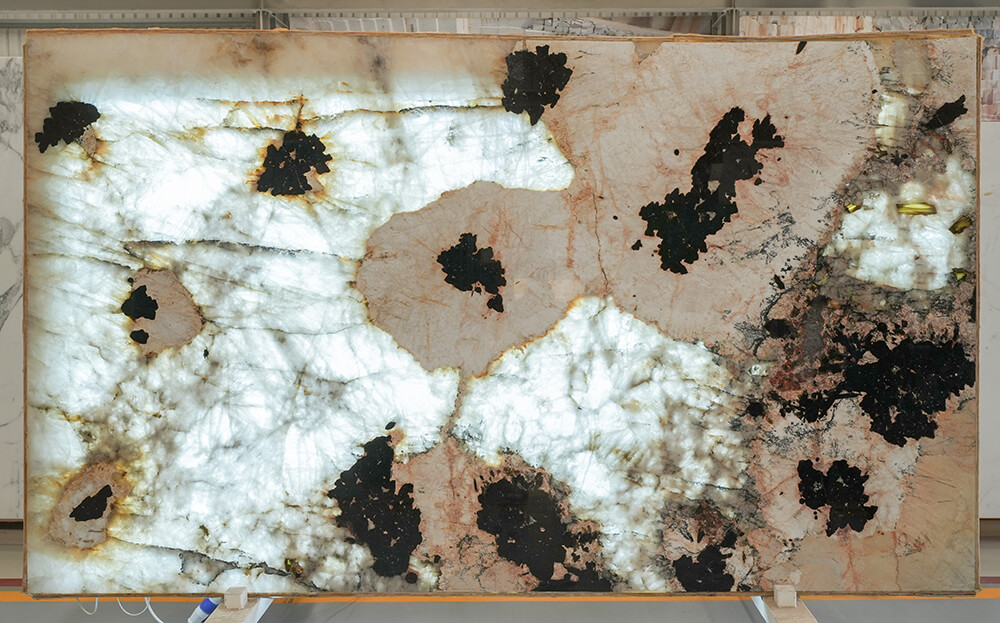Screen dimensions: 1000x623
Task: Select small black spot in left beige oval
Action: [140, 304]
